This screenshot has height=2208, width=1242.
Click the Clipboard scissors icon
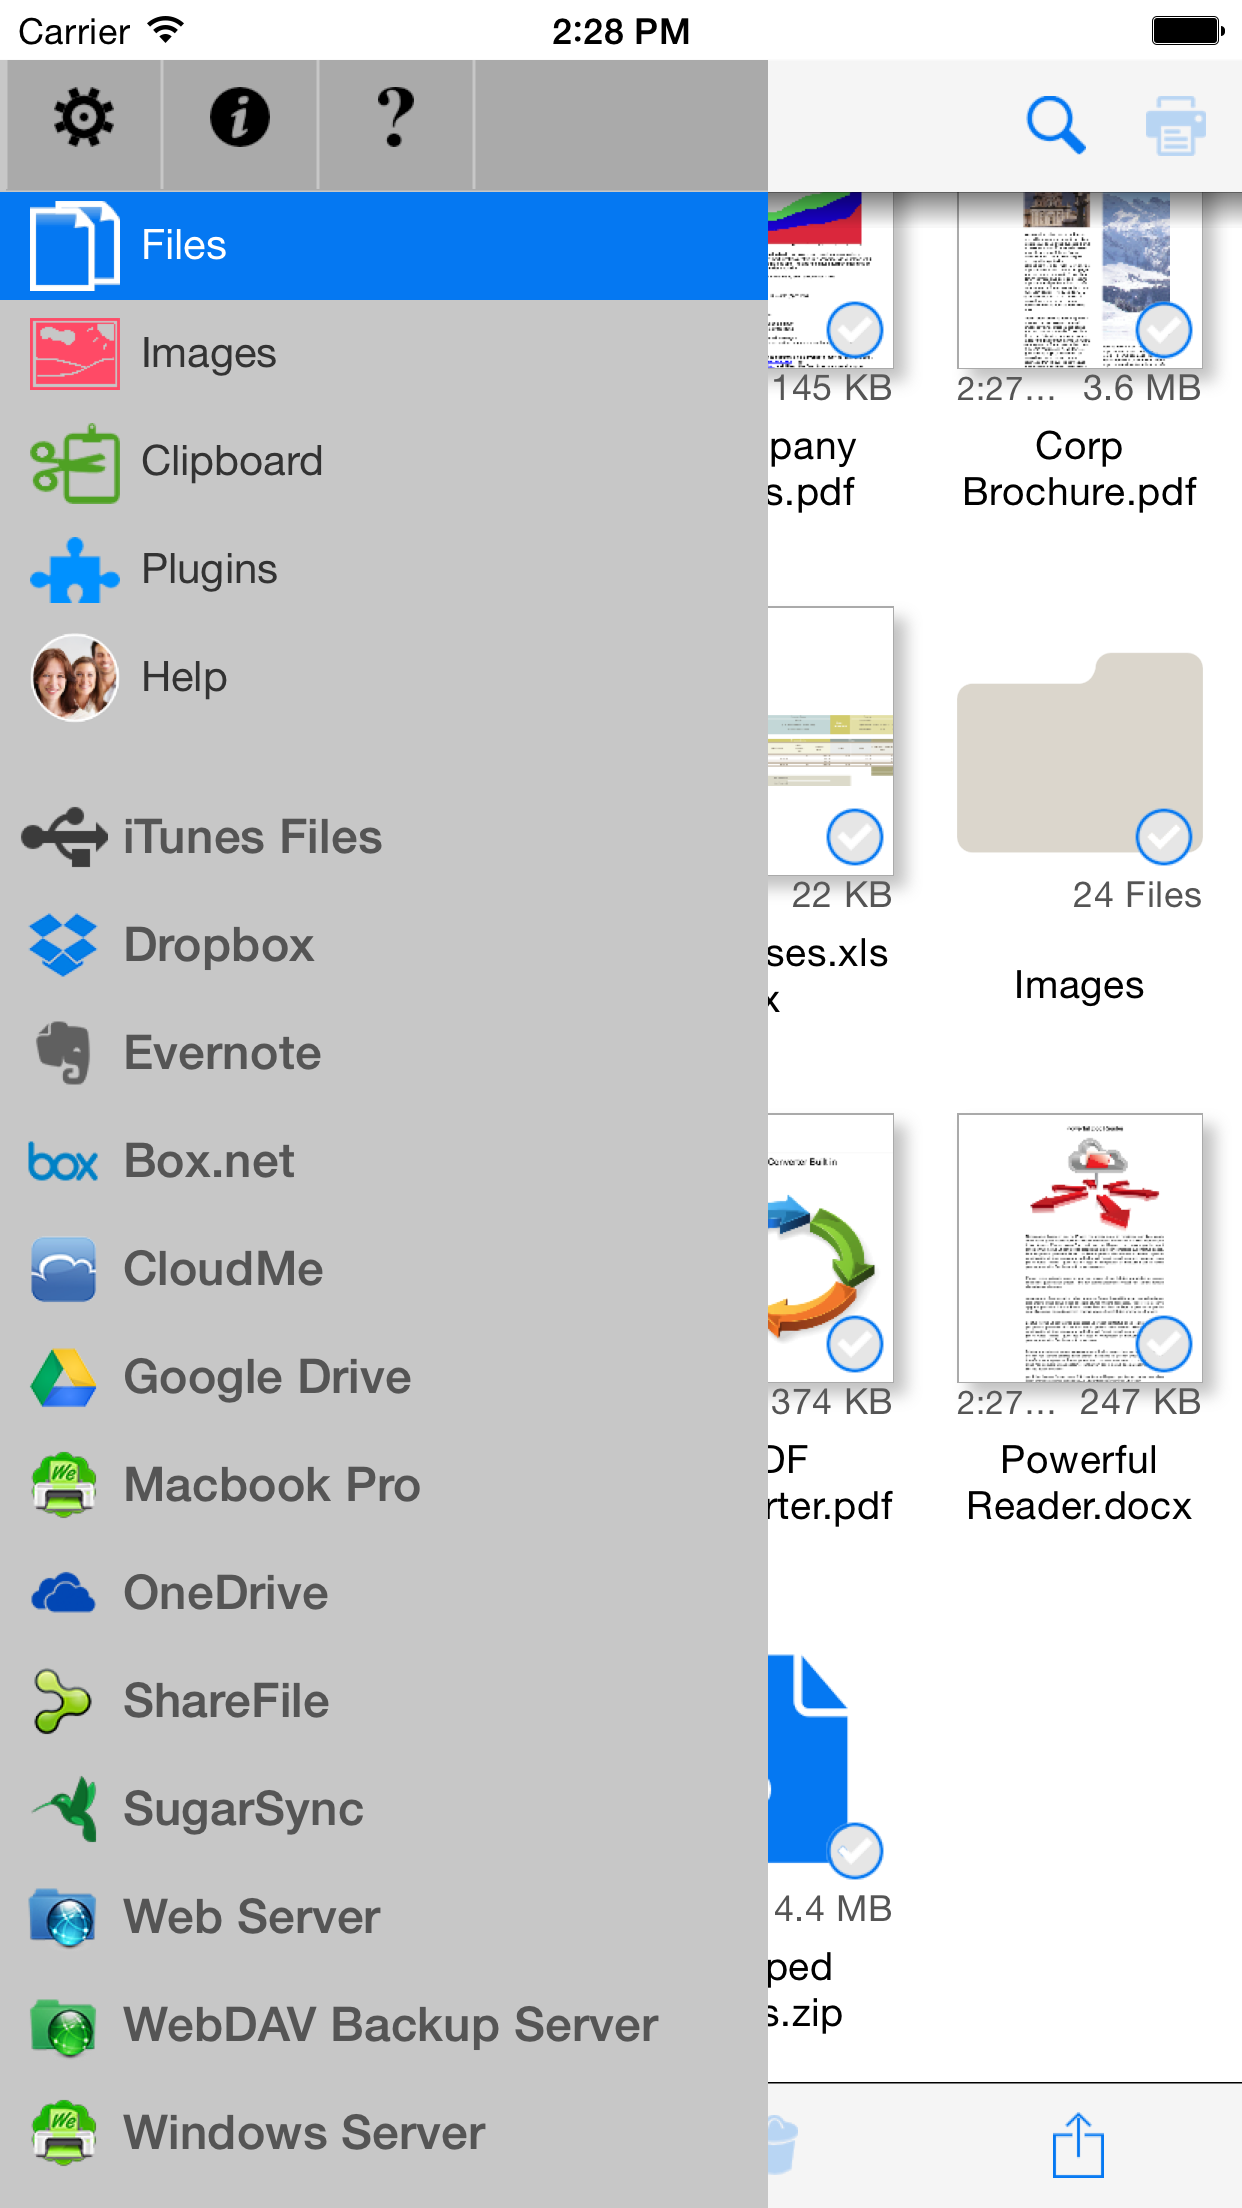75,462
